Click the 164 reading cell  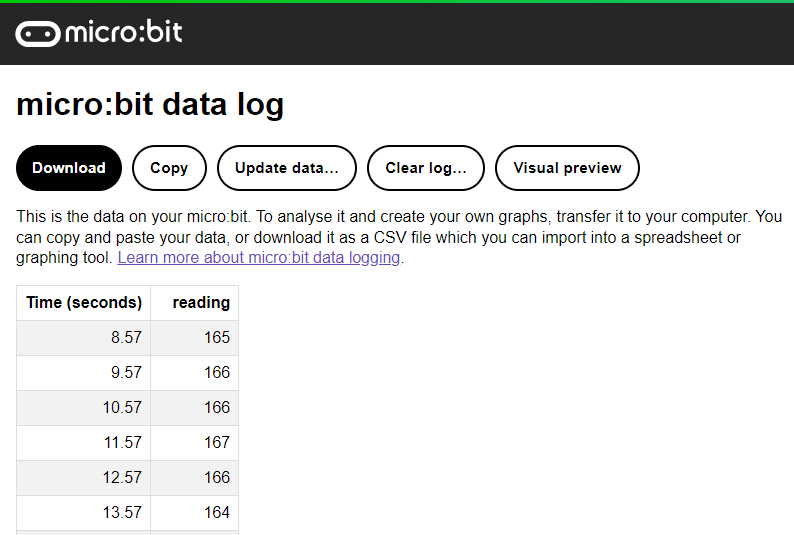coord(194,512)
